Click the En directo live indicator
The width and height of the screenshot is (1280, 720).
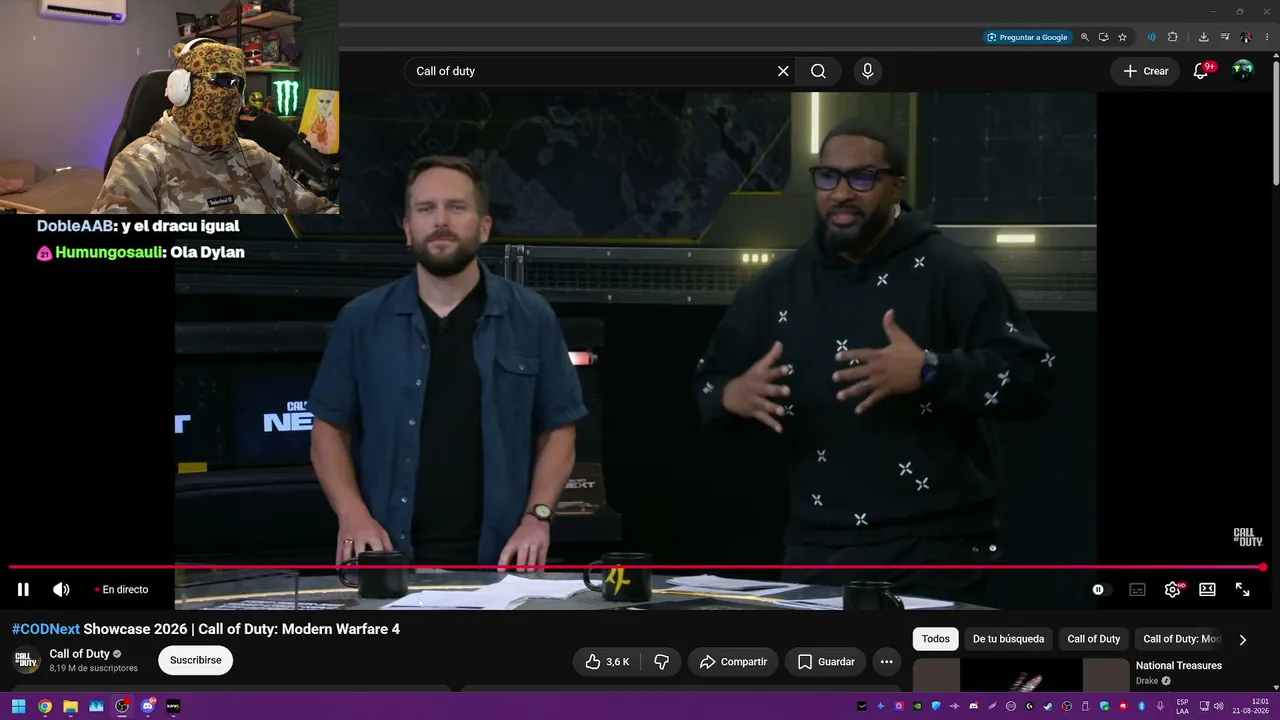(121, 590)
